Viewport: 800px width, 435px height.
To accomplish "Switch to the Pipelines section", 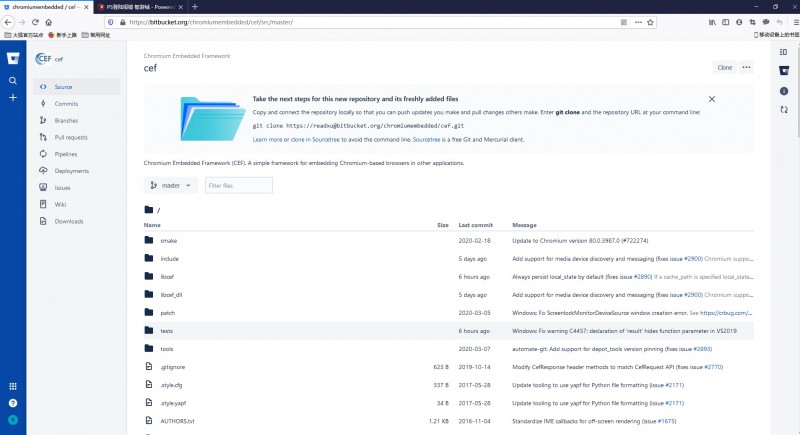I will [x=67, y=153].
